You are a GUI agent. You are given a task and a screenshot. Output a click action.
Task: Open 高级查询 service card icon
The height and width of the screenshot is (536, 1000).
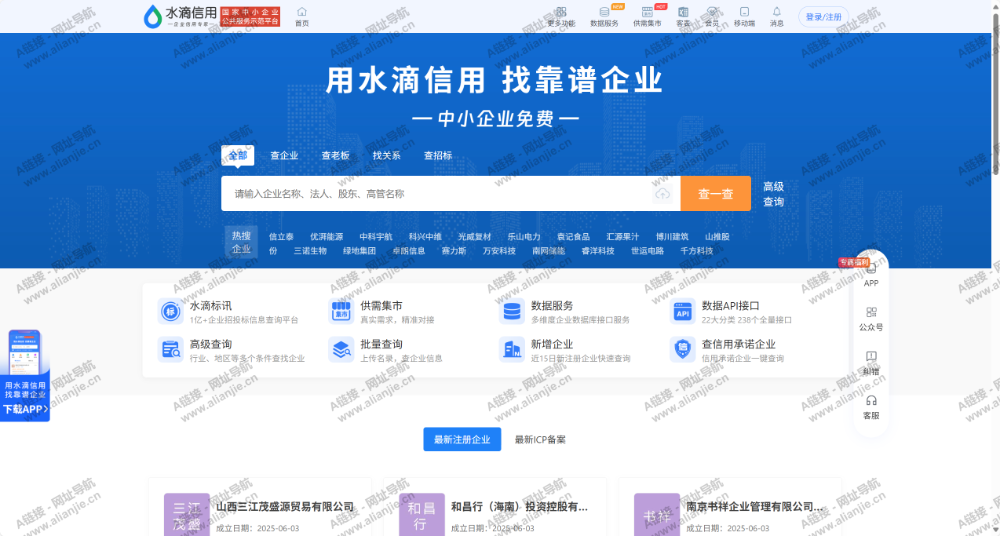[x=170, y=350]
